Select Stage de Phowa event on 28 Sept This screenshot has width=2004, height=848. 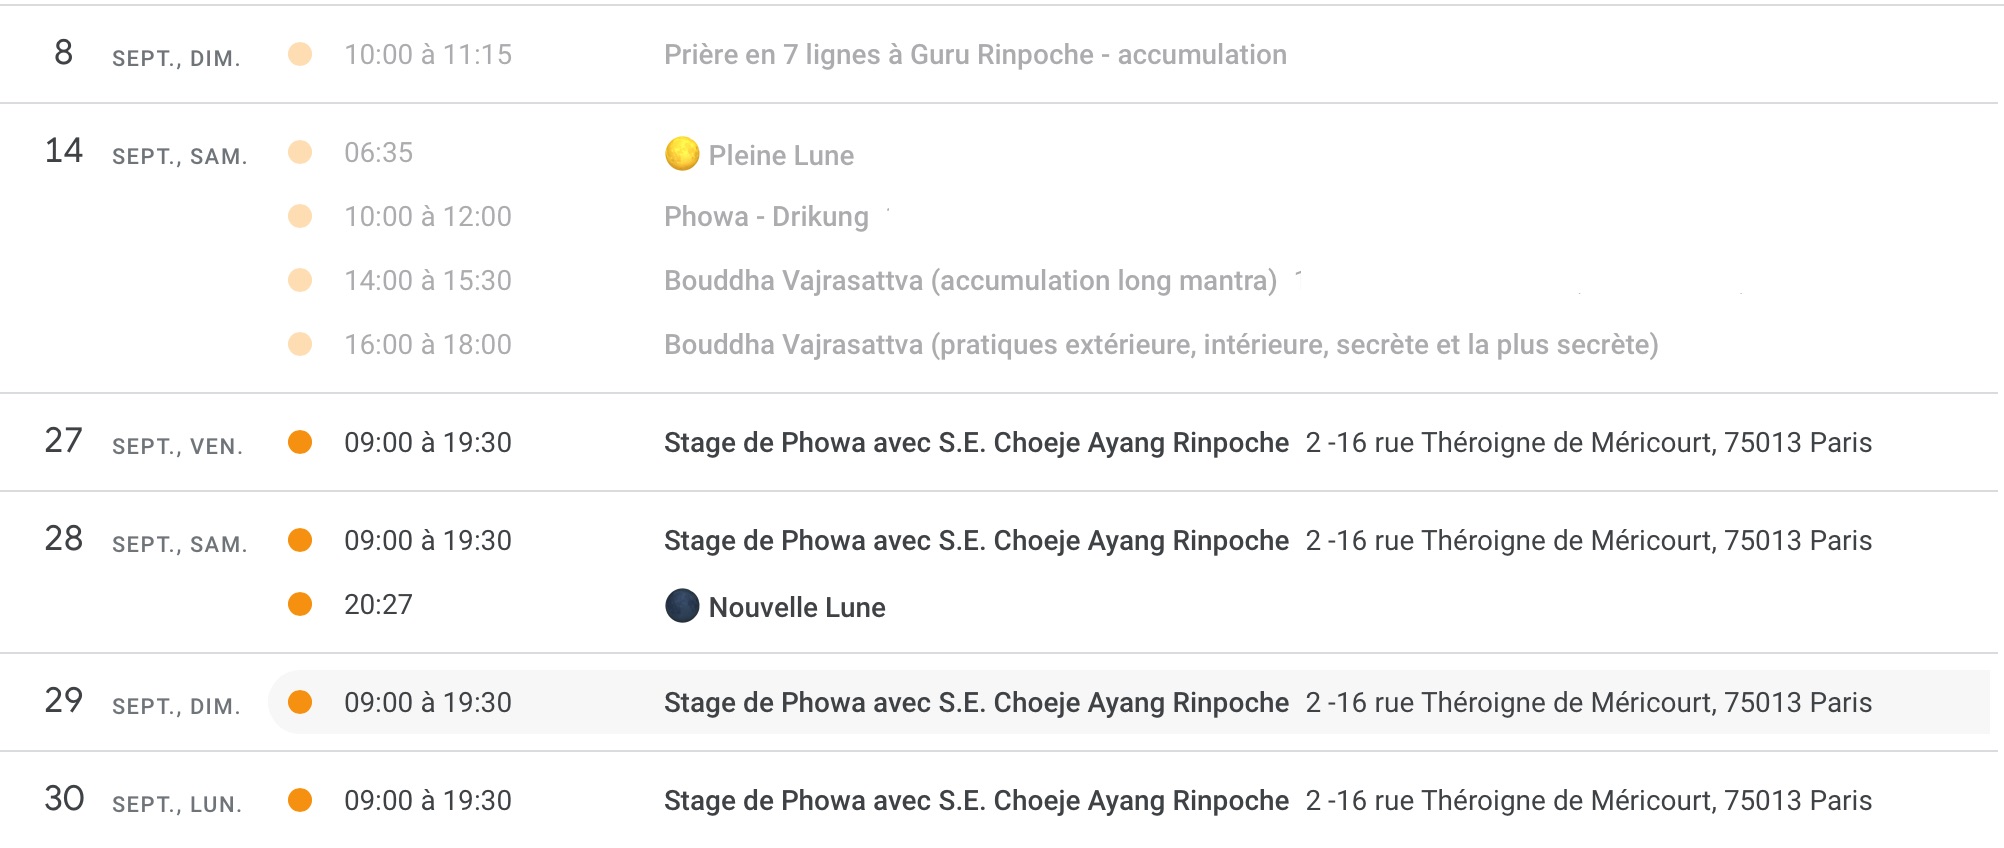click(x=976, y=541)
